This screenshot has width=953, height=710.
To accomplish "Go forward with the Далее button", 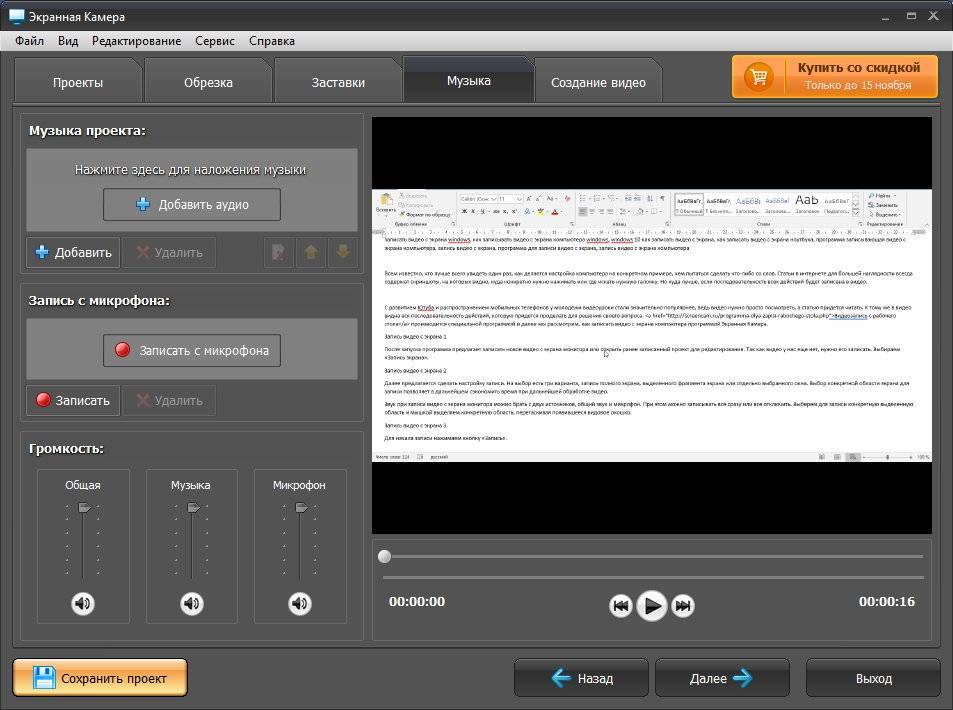I will (x=722, y=678).
